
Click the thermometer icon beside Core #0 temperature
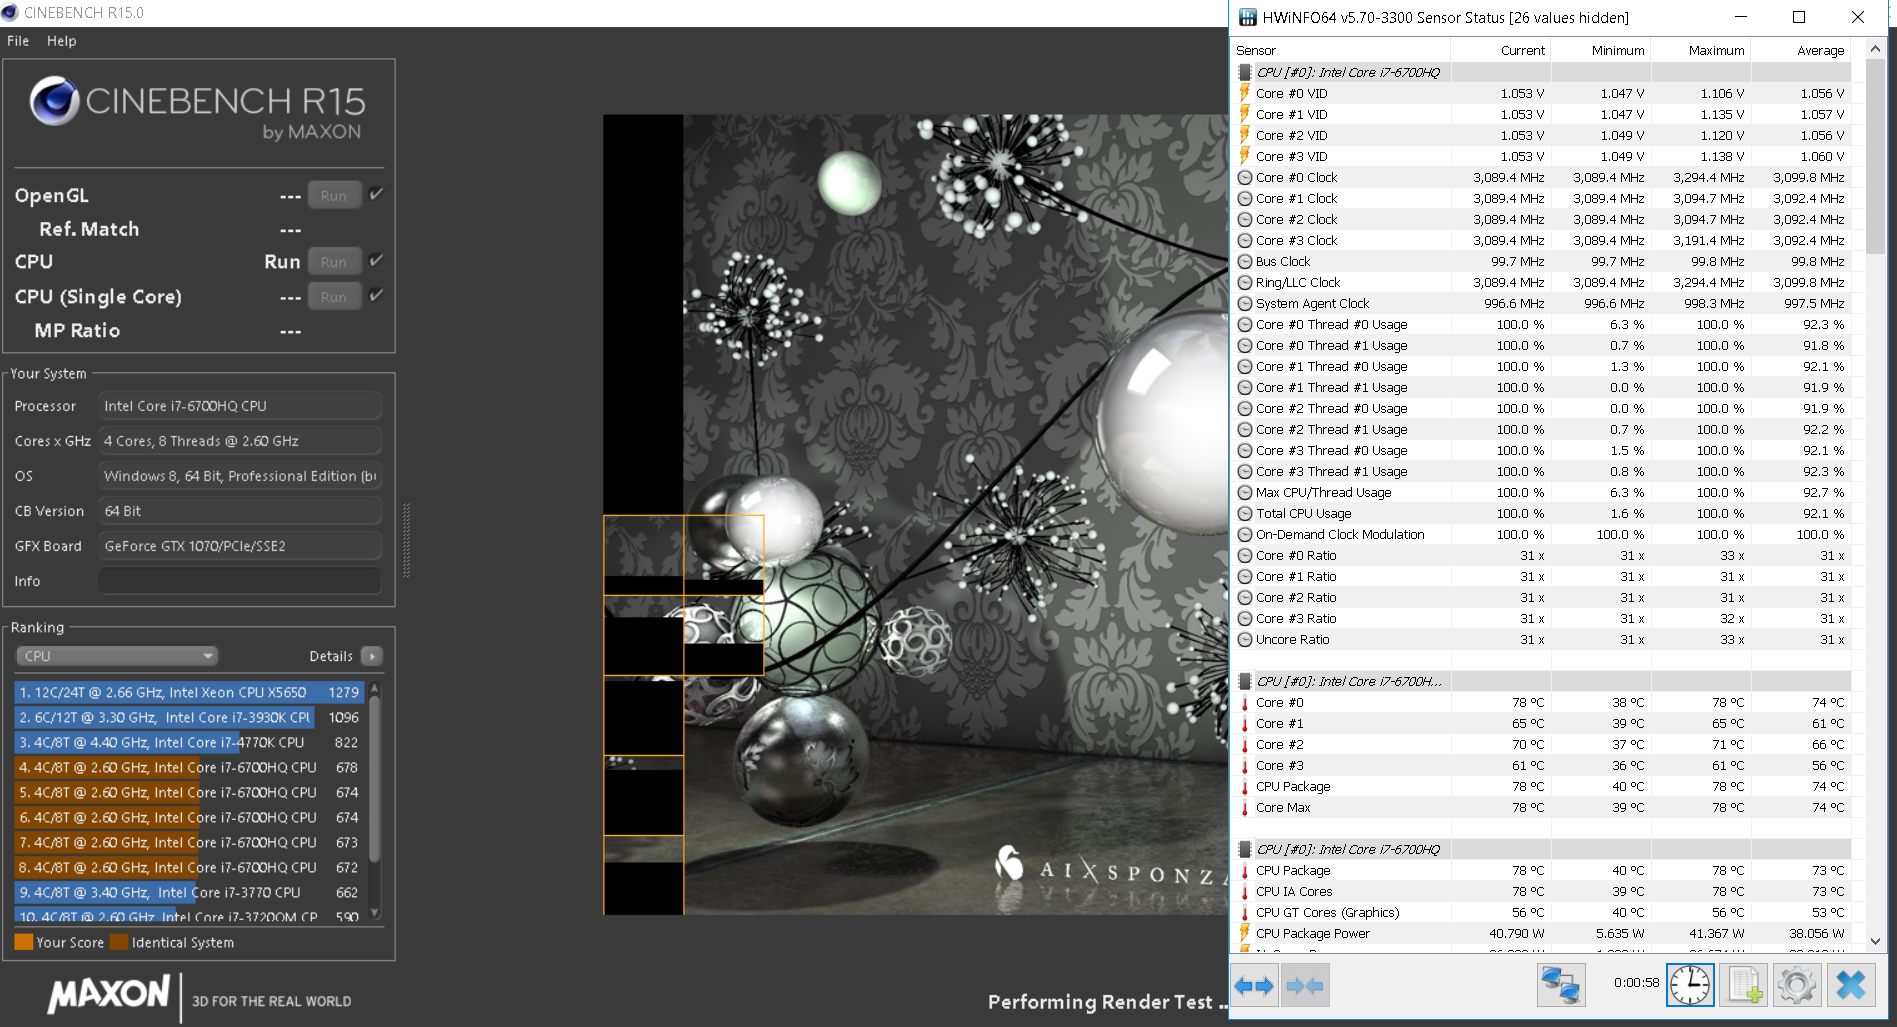point(1245,702)
